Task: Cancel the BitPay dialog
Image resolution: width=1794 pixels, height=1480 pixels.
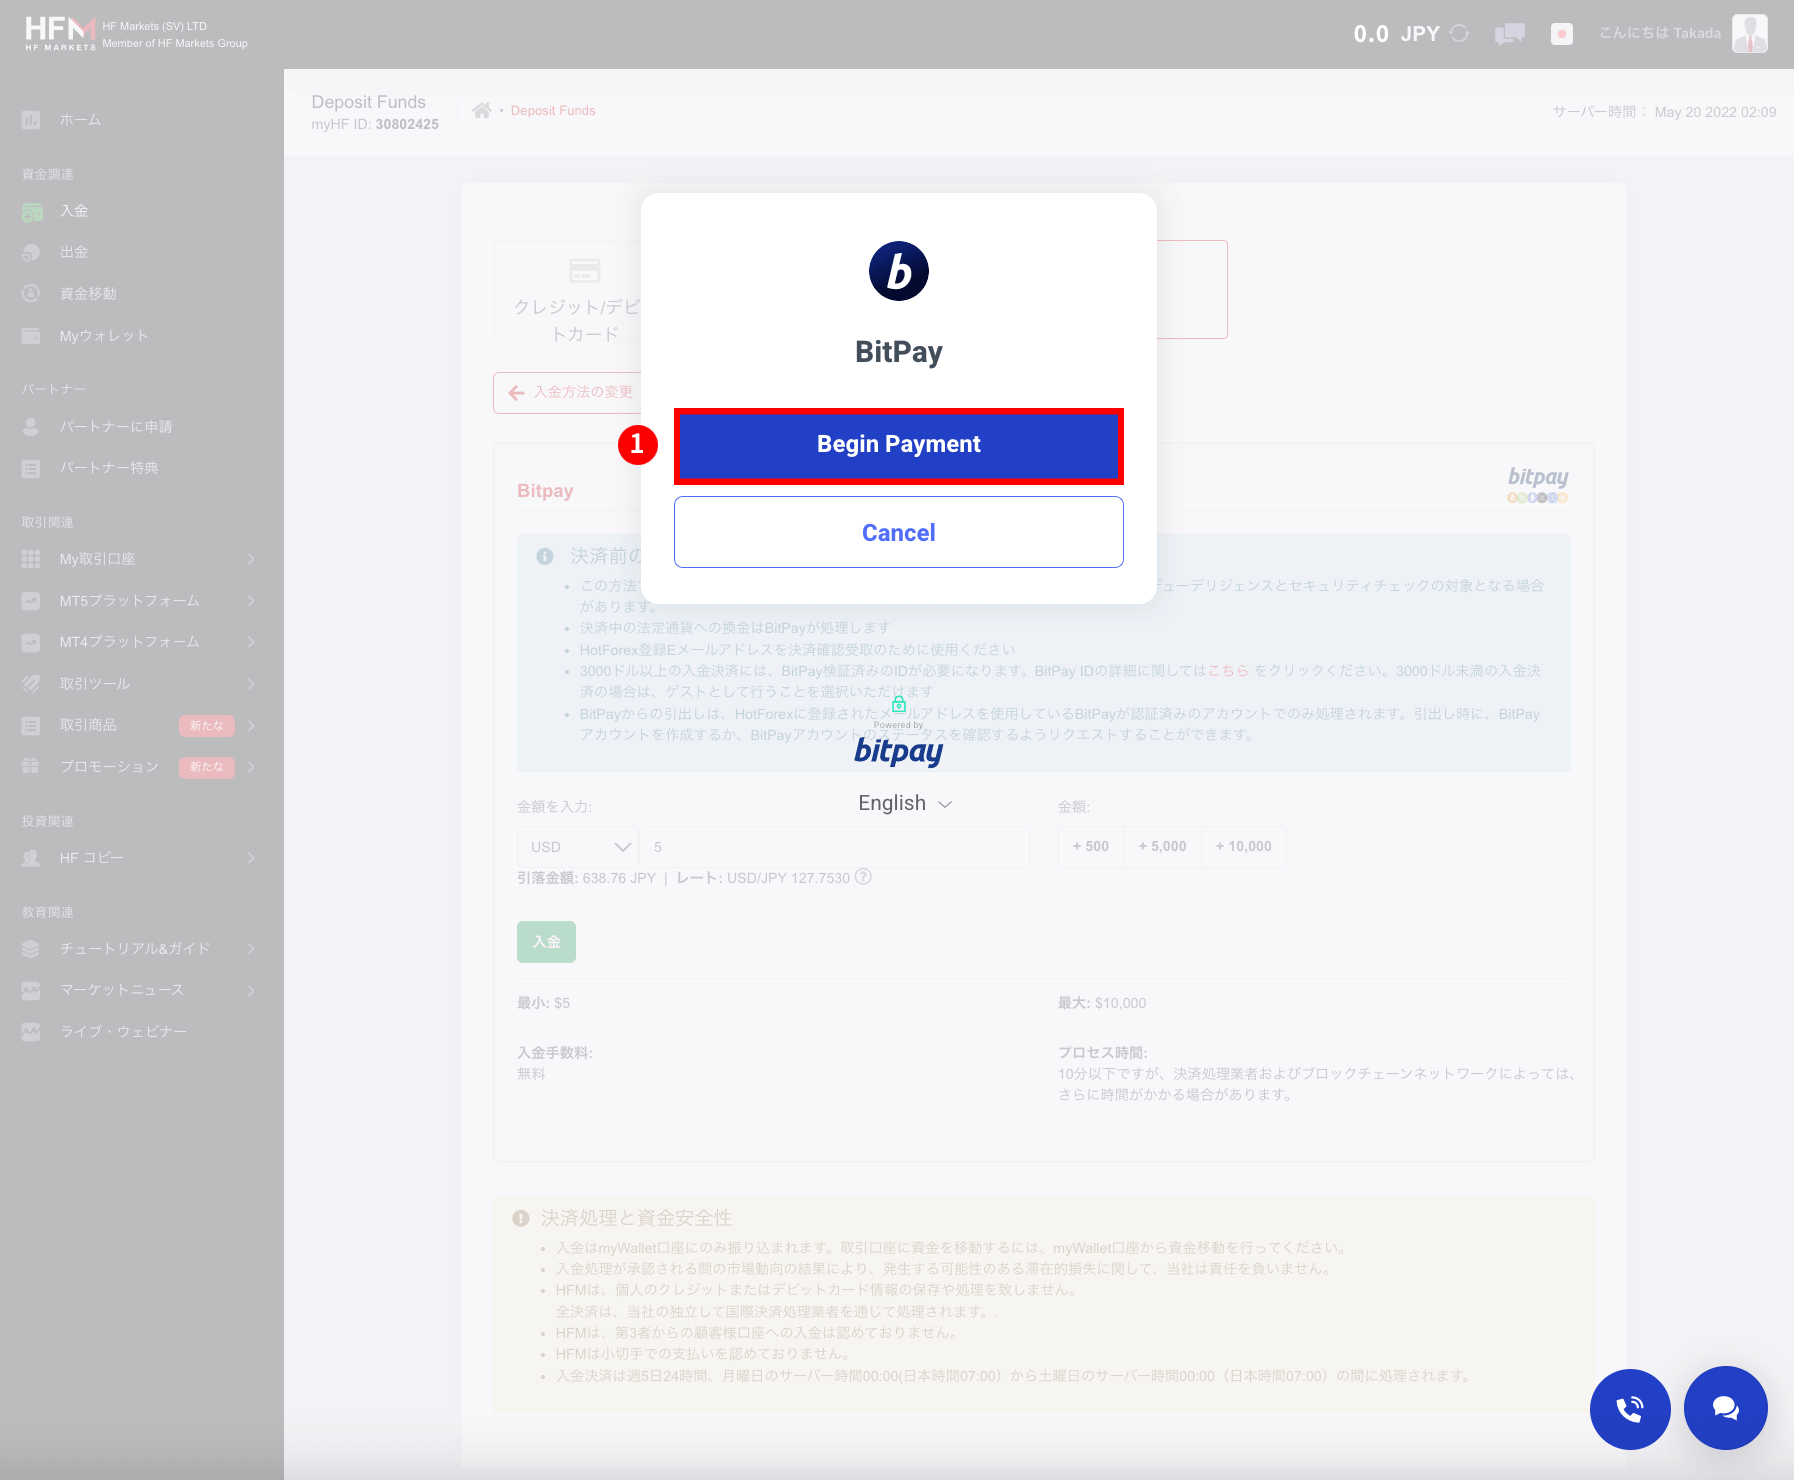Action: [x=898, y=532]
